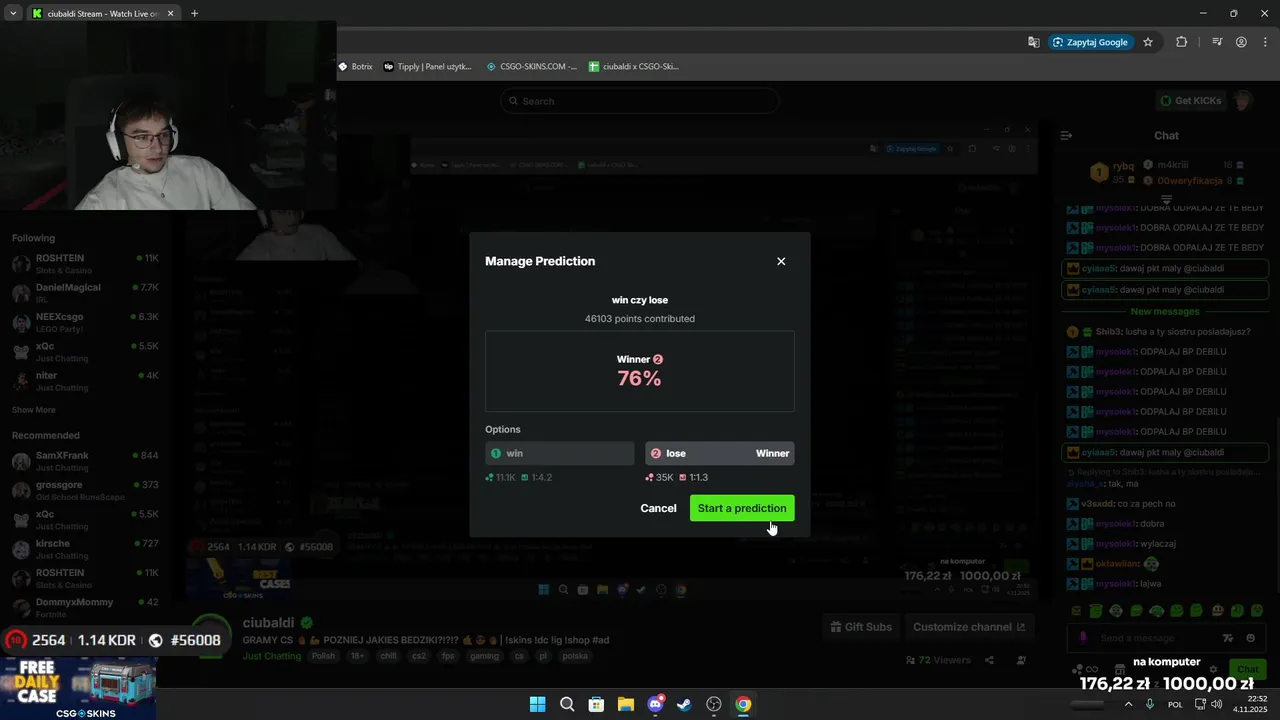This screenshot has width=1280, height=720.
Task: Click the 'polska' stream tag
Action: click(x=575, y=656)
